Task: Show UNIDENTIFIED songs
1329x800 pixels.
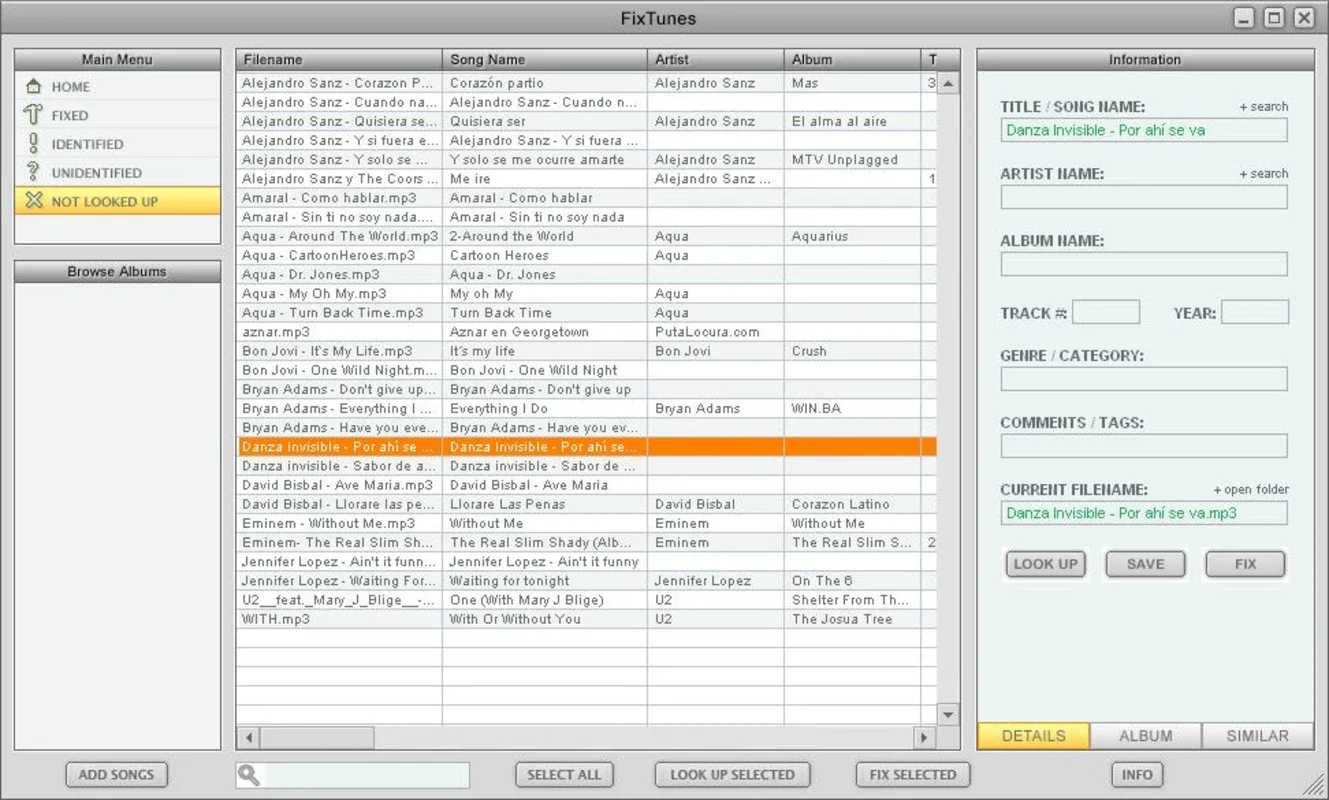Action: [x=117, y=172]
